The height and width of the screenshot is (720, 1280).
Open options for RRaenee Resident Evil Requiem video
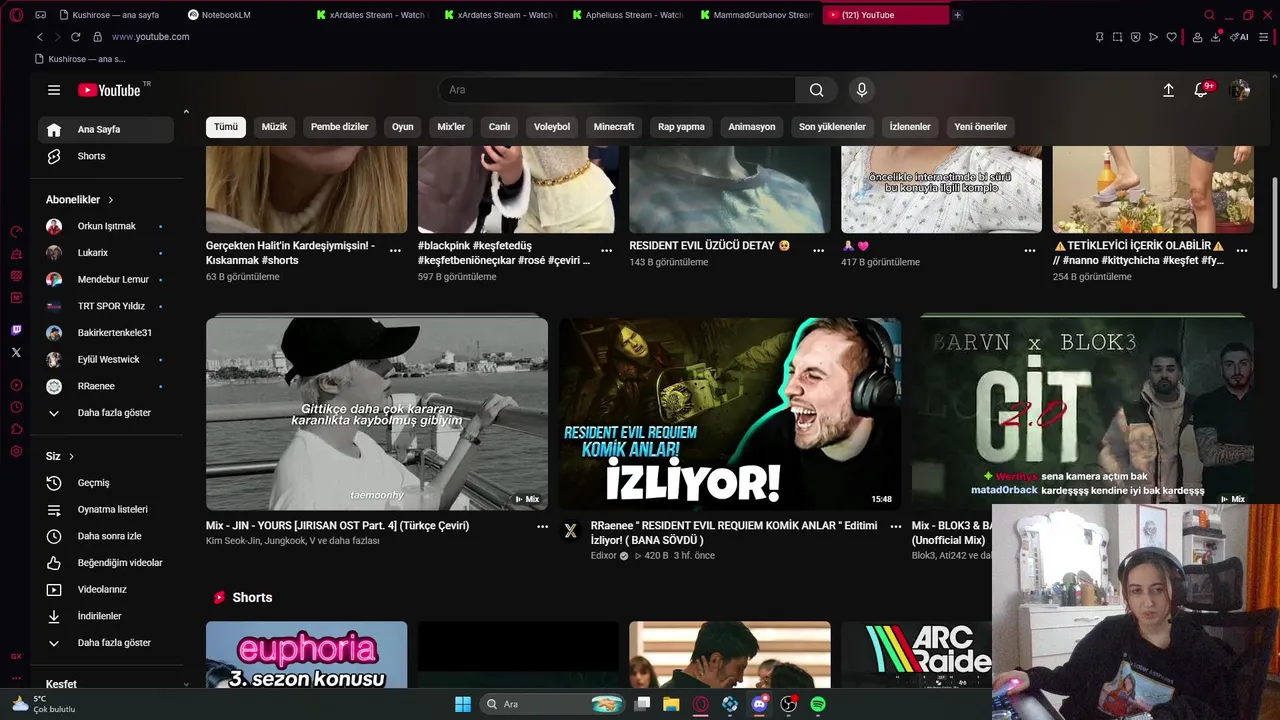click(896, 526)
